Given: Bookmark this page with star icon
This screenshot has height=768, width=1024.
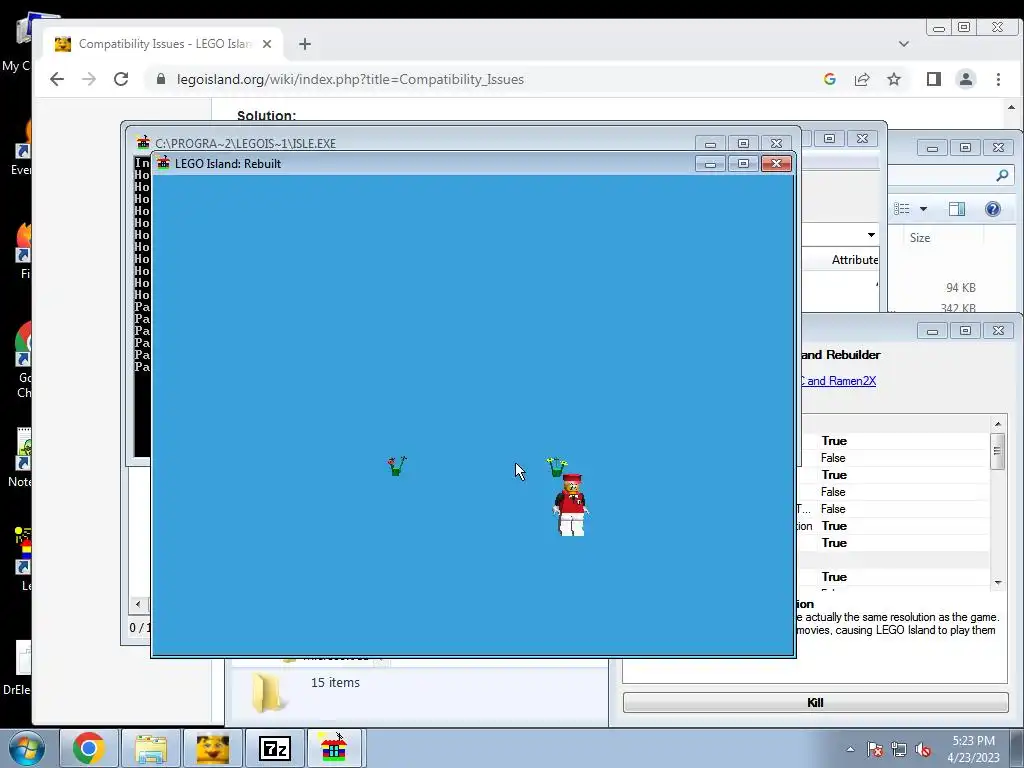Looking at the screenshot, I should [x=893, y=79].
